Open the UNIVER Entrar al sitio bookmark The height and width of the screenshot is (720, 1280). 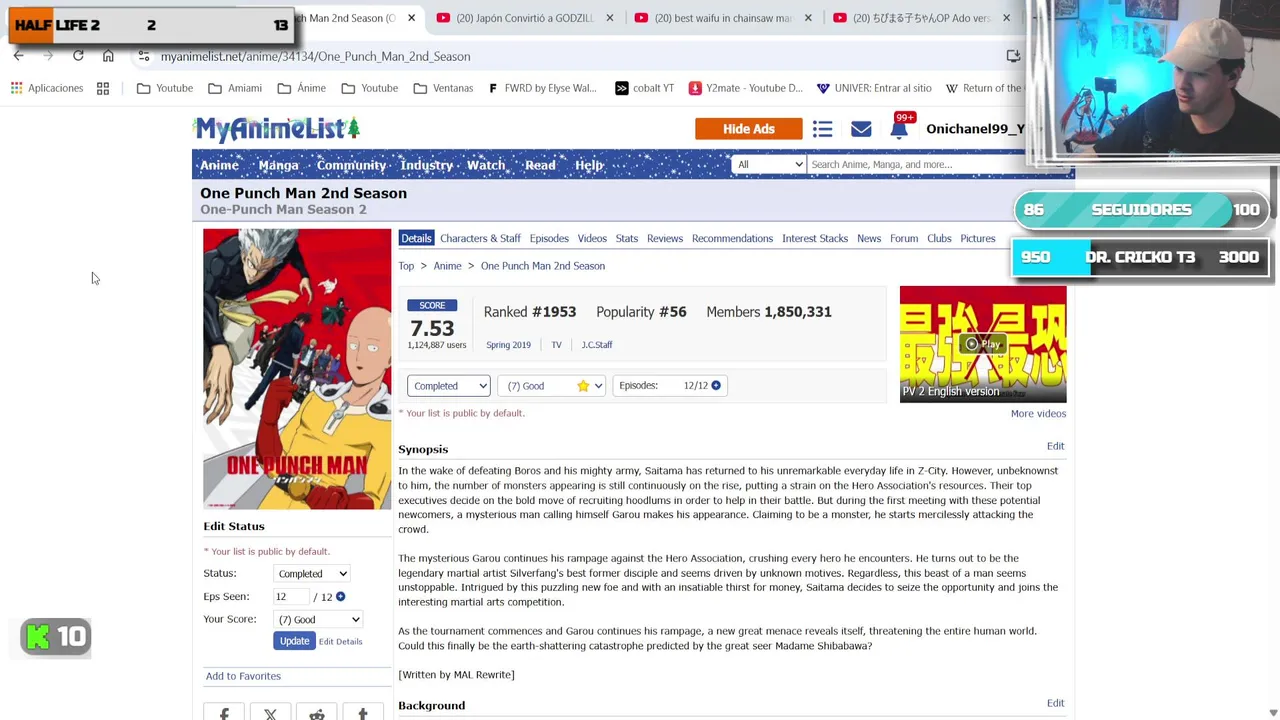tap(874, 88)
